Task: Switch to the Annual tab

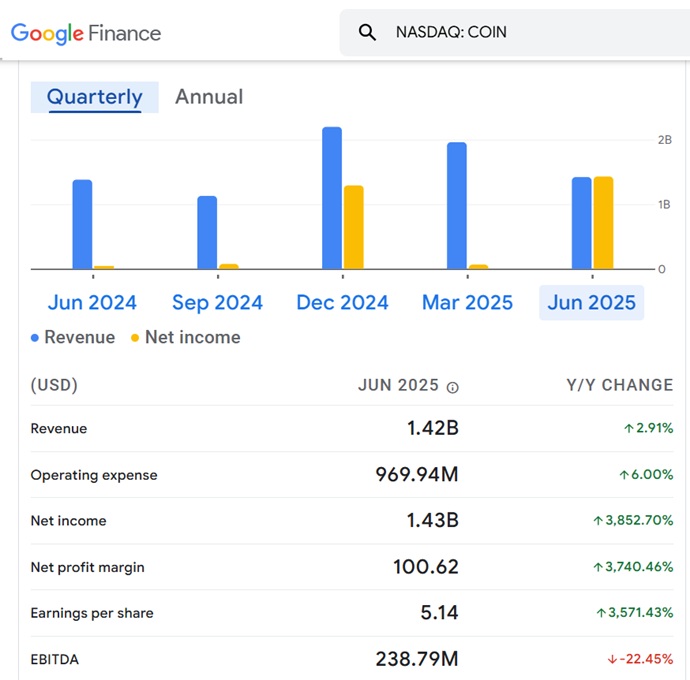Action: coord(209,97)
